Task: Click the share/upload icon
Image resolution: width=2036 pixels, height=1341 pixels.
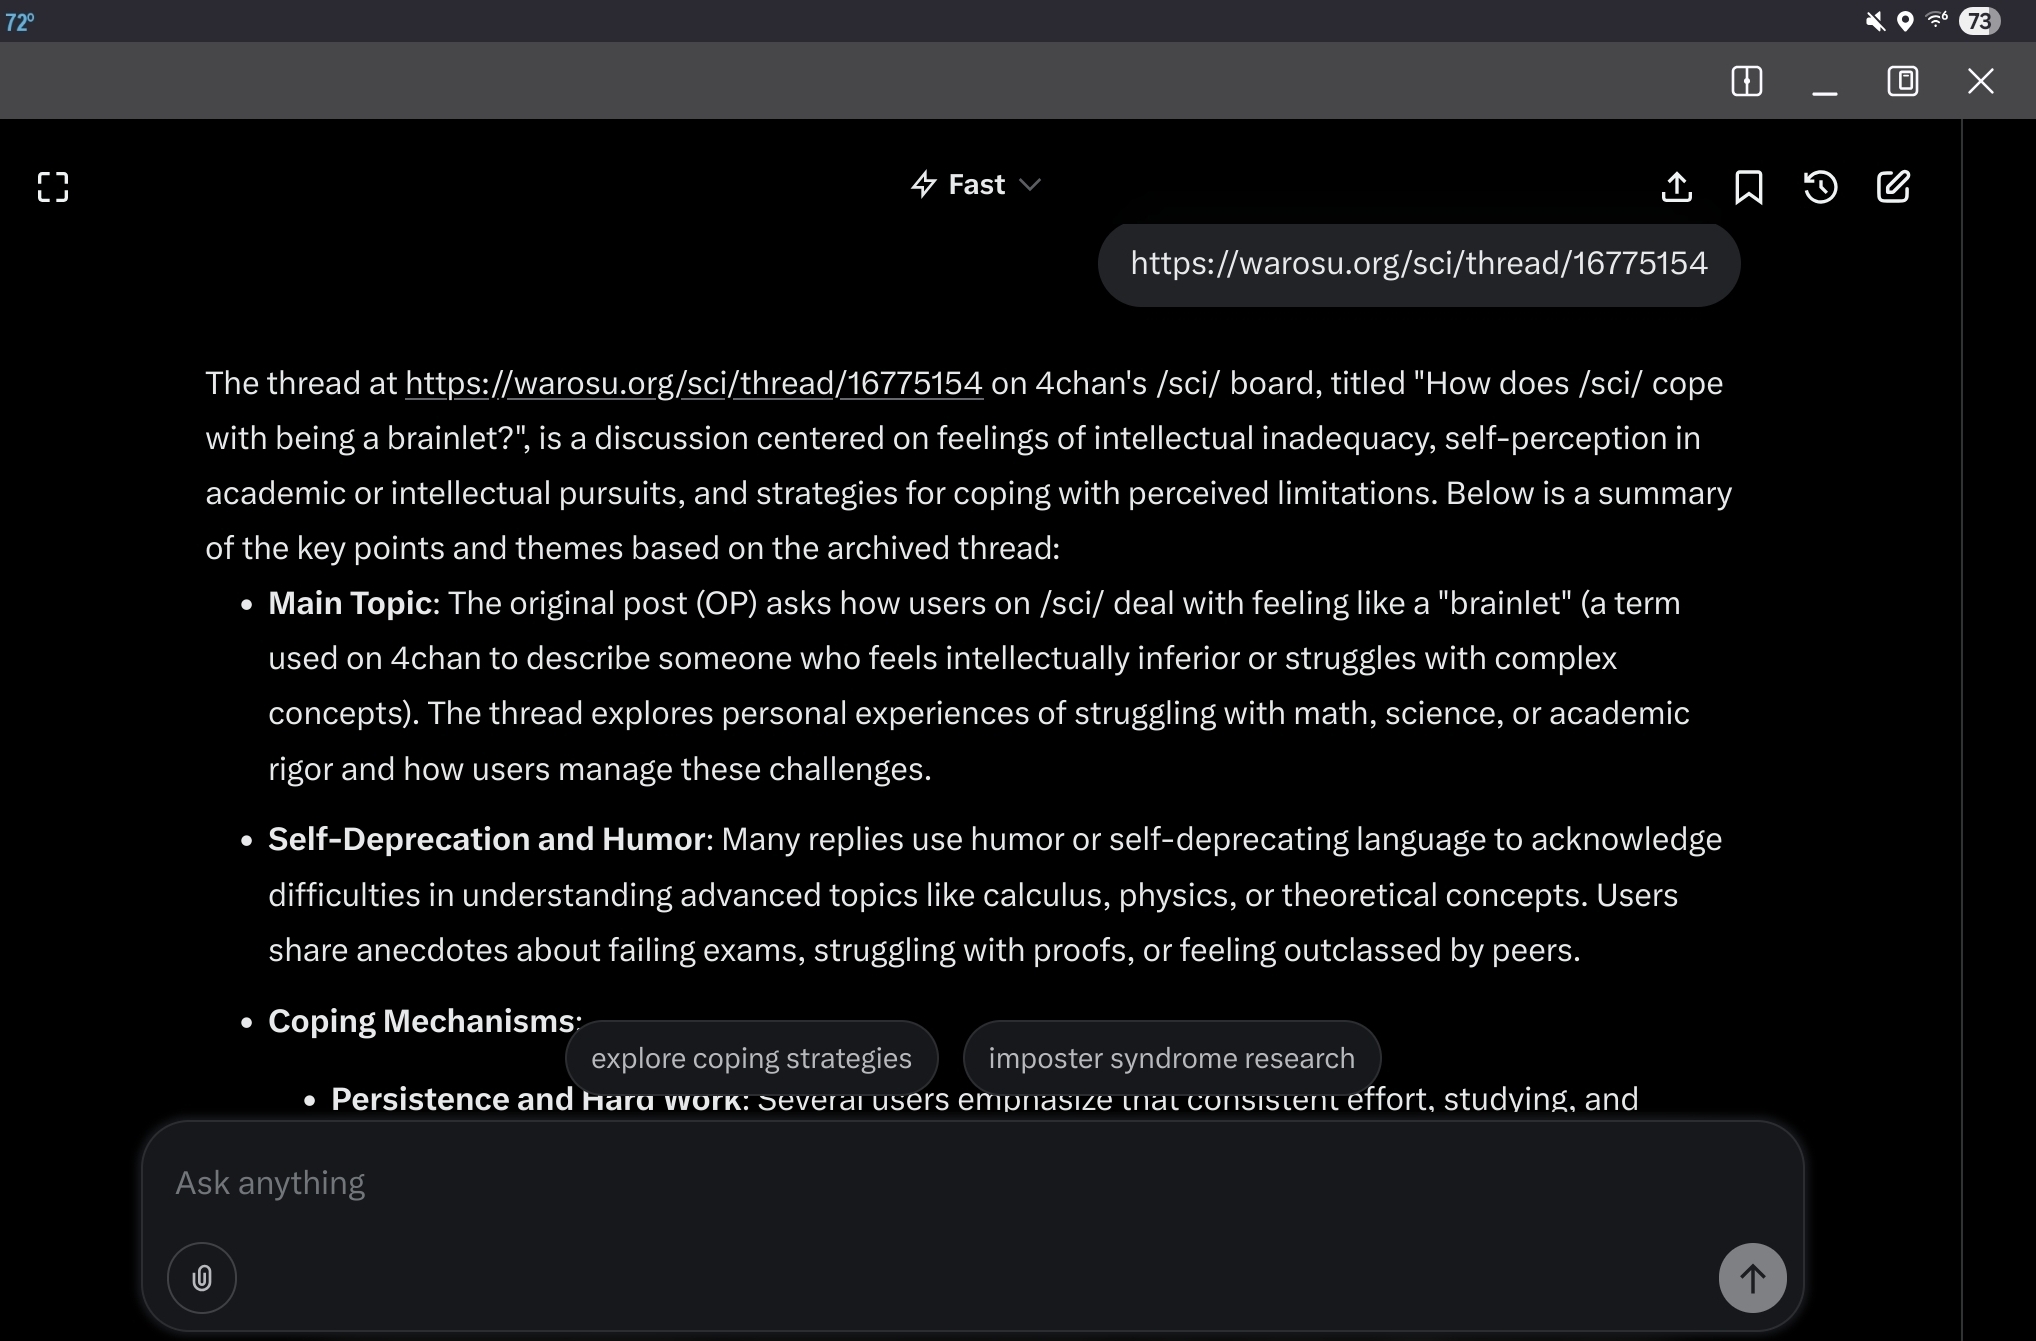Action: click(1677, 187)
